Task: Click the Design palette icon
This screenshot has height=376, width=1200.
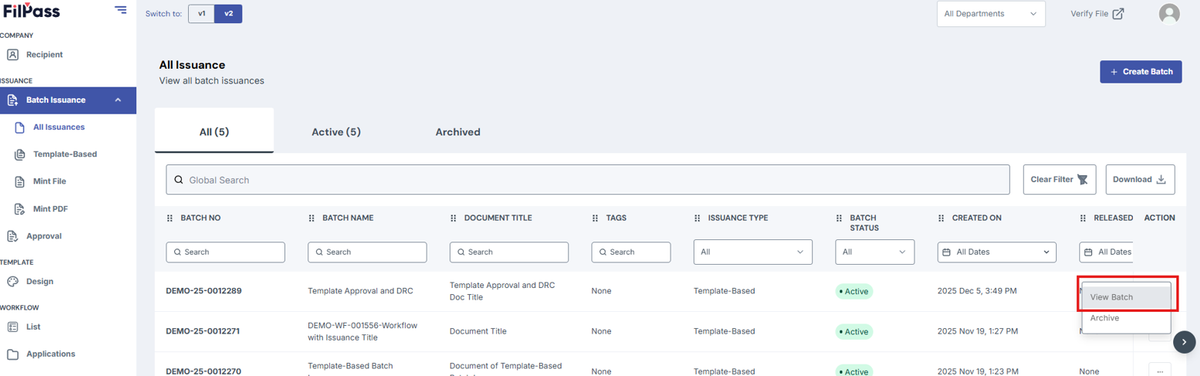Action: [x=13, y=282]
